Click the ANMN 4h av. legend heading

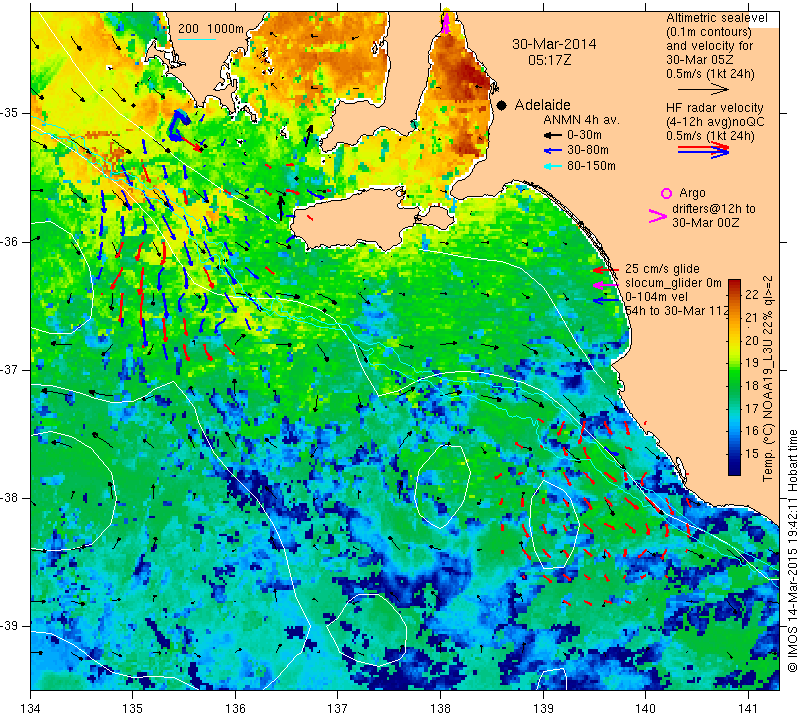(x=581, y=120)
